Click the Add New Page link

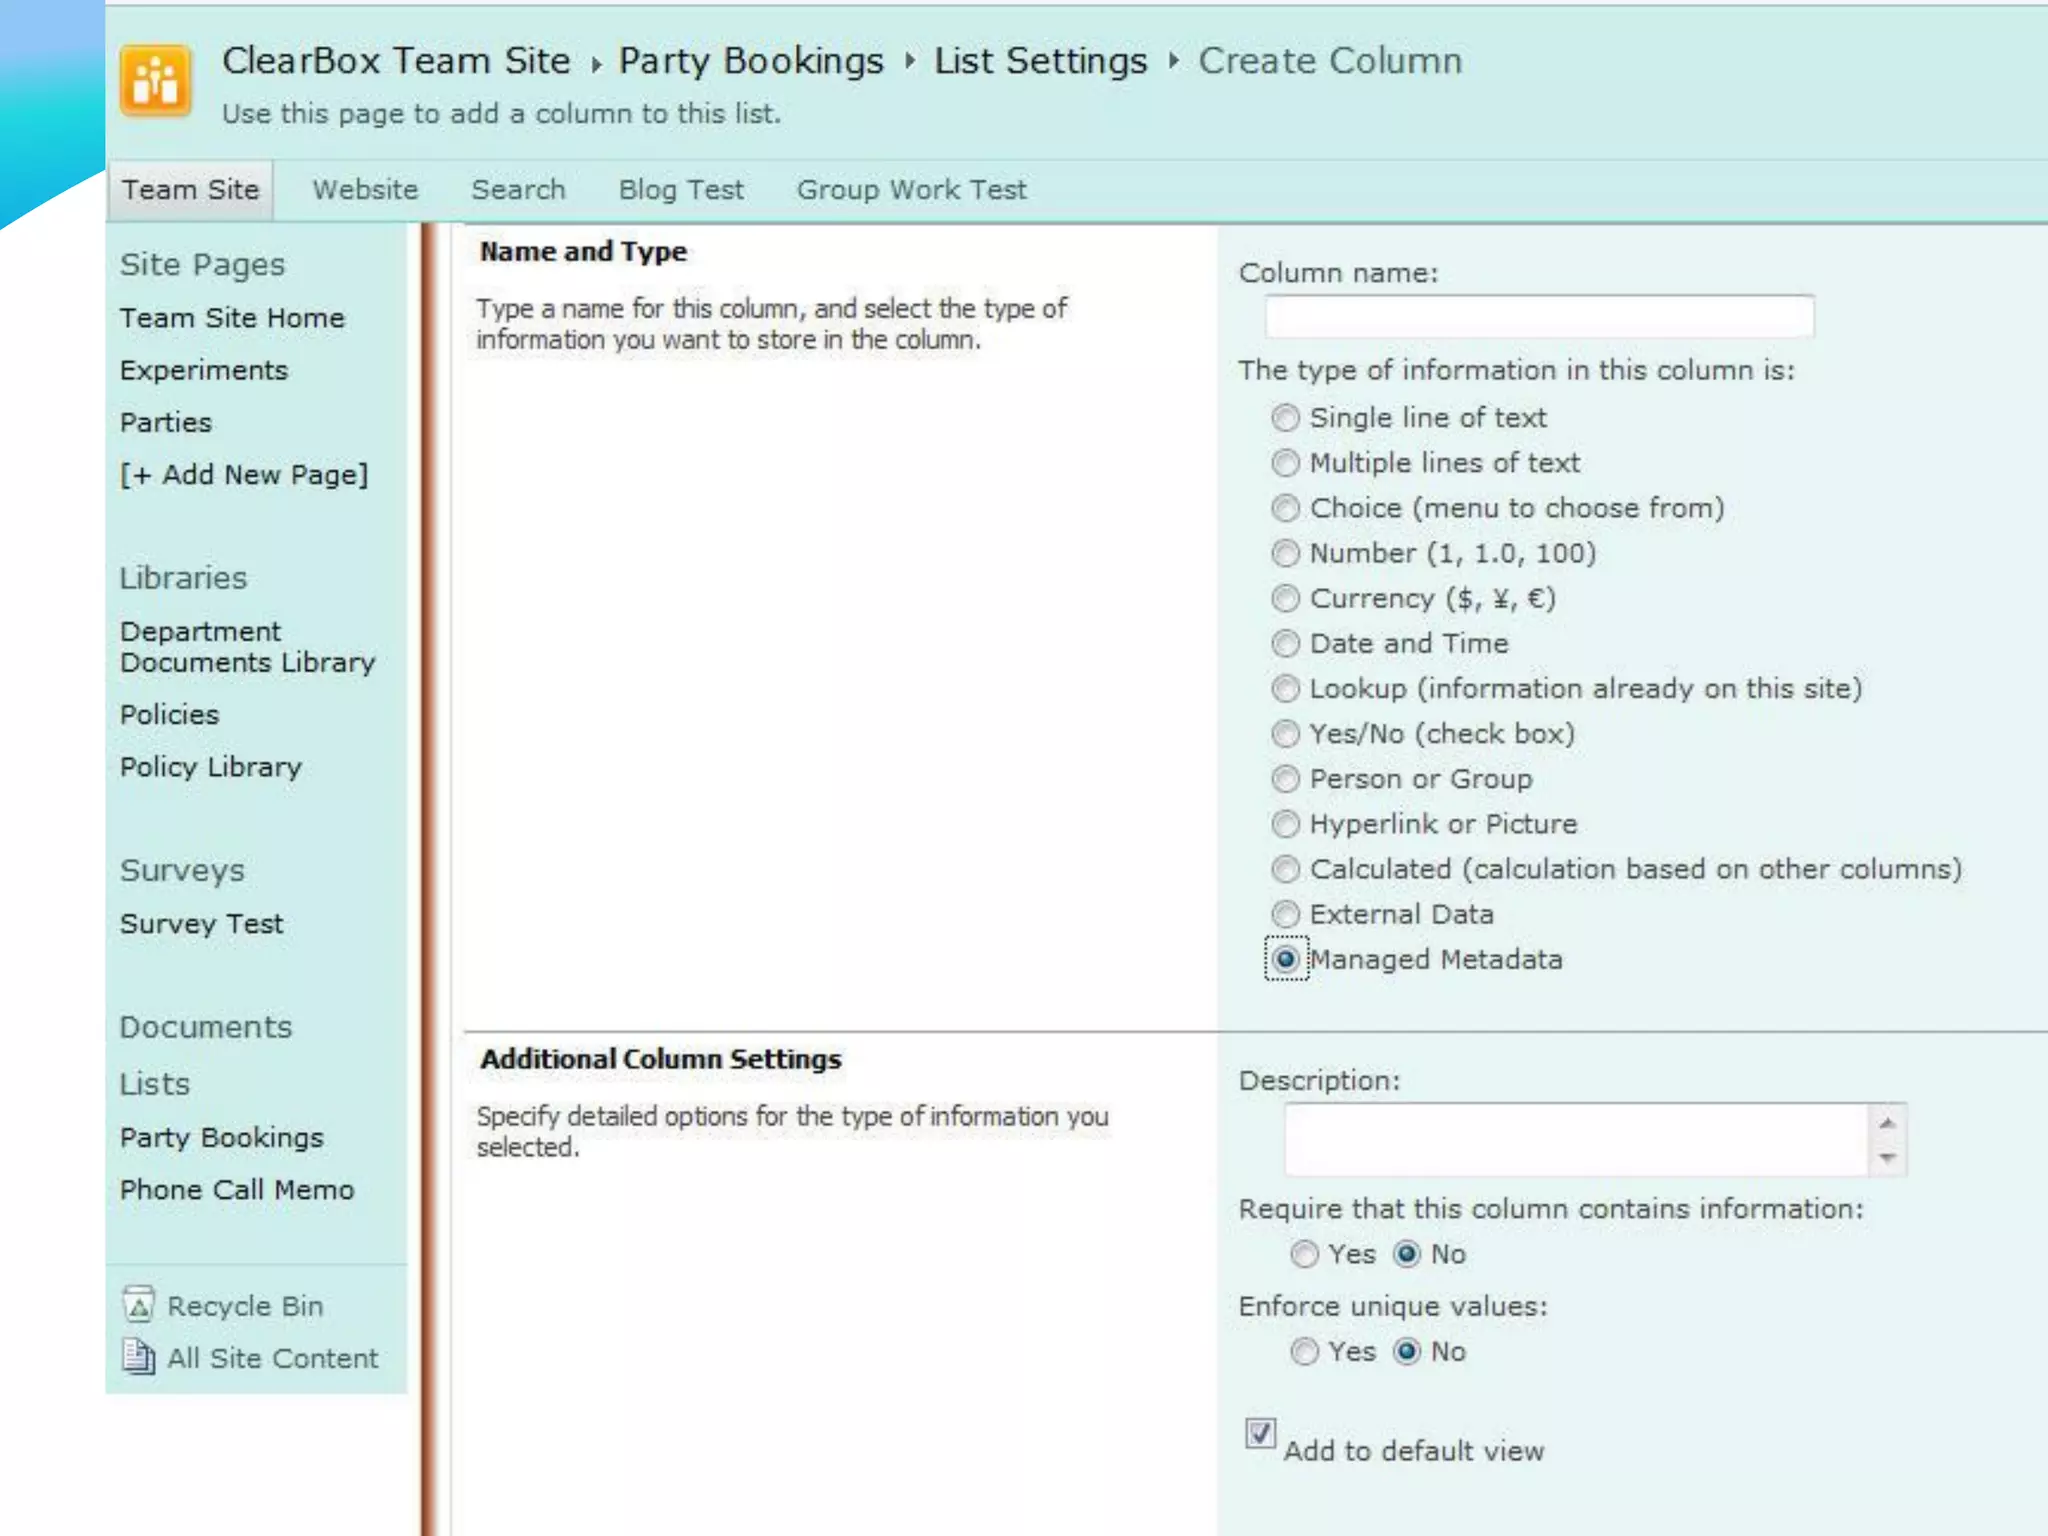[x=244, y=475]
